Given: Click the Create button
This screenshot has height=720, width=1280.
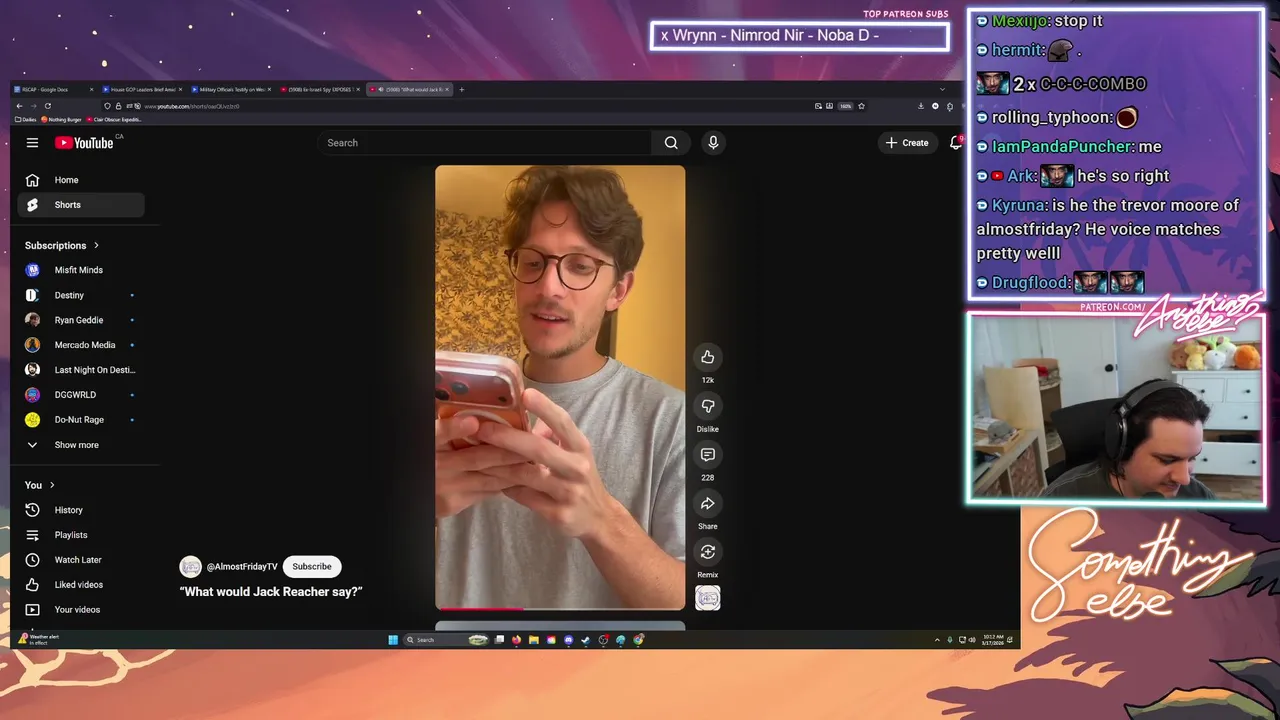Looking at the screenshot, I should point(907,143).
